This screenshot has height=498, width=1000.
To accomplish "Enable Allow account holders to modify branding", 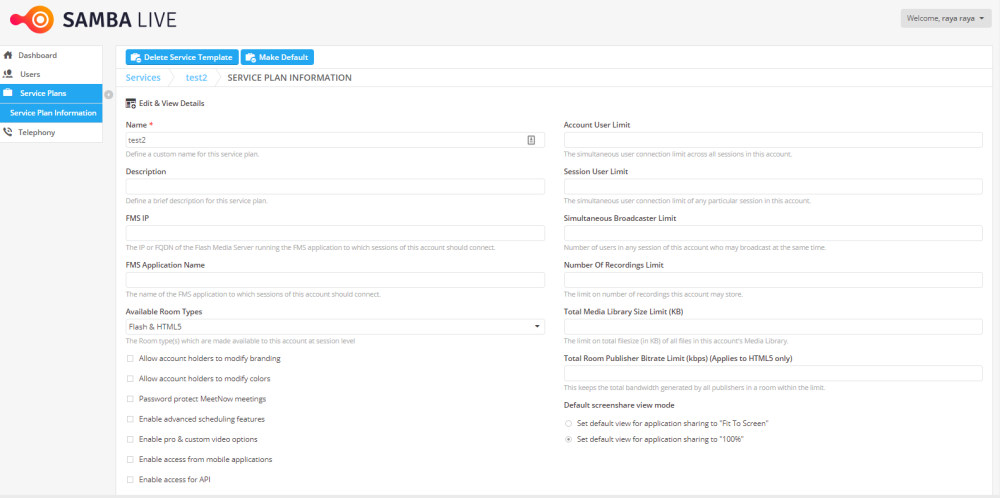I will [x=130, y=358].
